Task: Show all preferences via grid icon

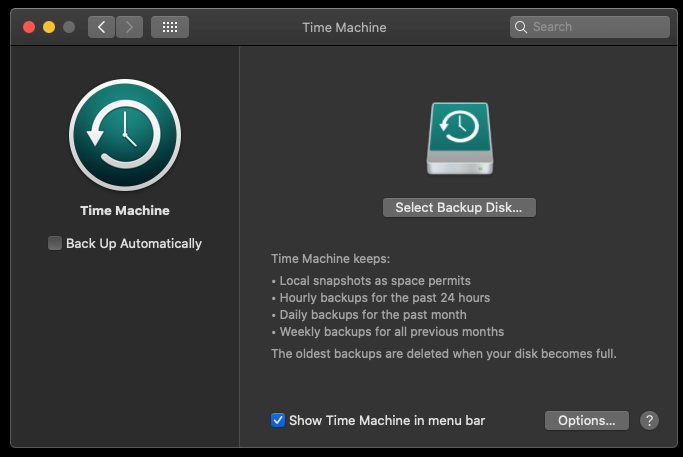Action: click(170, 27)
